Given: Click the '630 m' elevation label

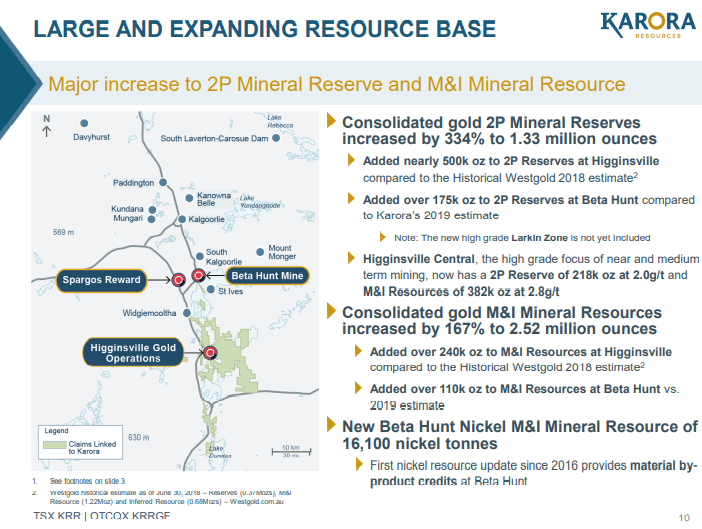Looking at the screenshot, I should click(138, 437).
